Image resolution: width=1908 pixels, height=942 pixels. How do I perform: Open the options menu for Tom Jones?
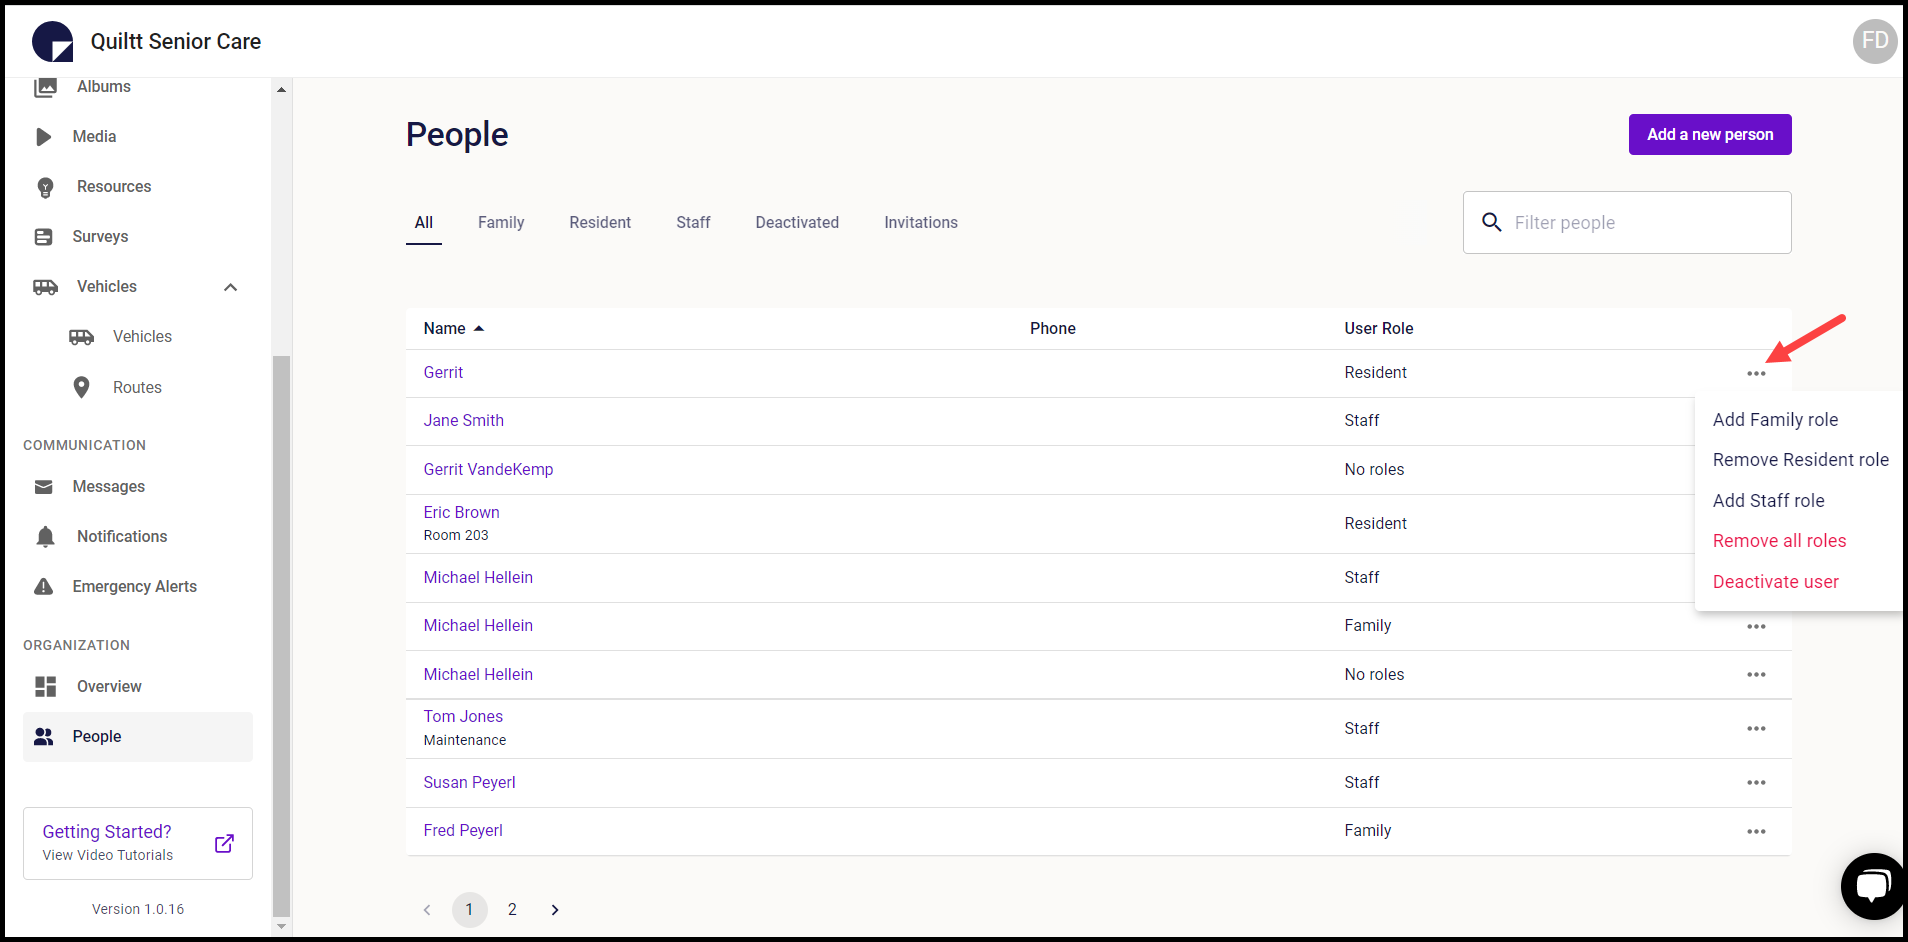[x=1756, y=729]
